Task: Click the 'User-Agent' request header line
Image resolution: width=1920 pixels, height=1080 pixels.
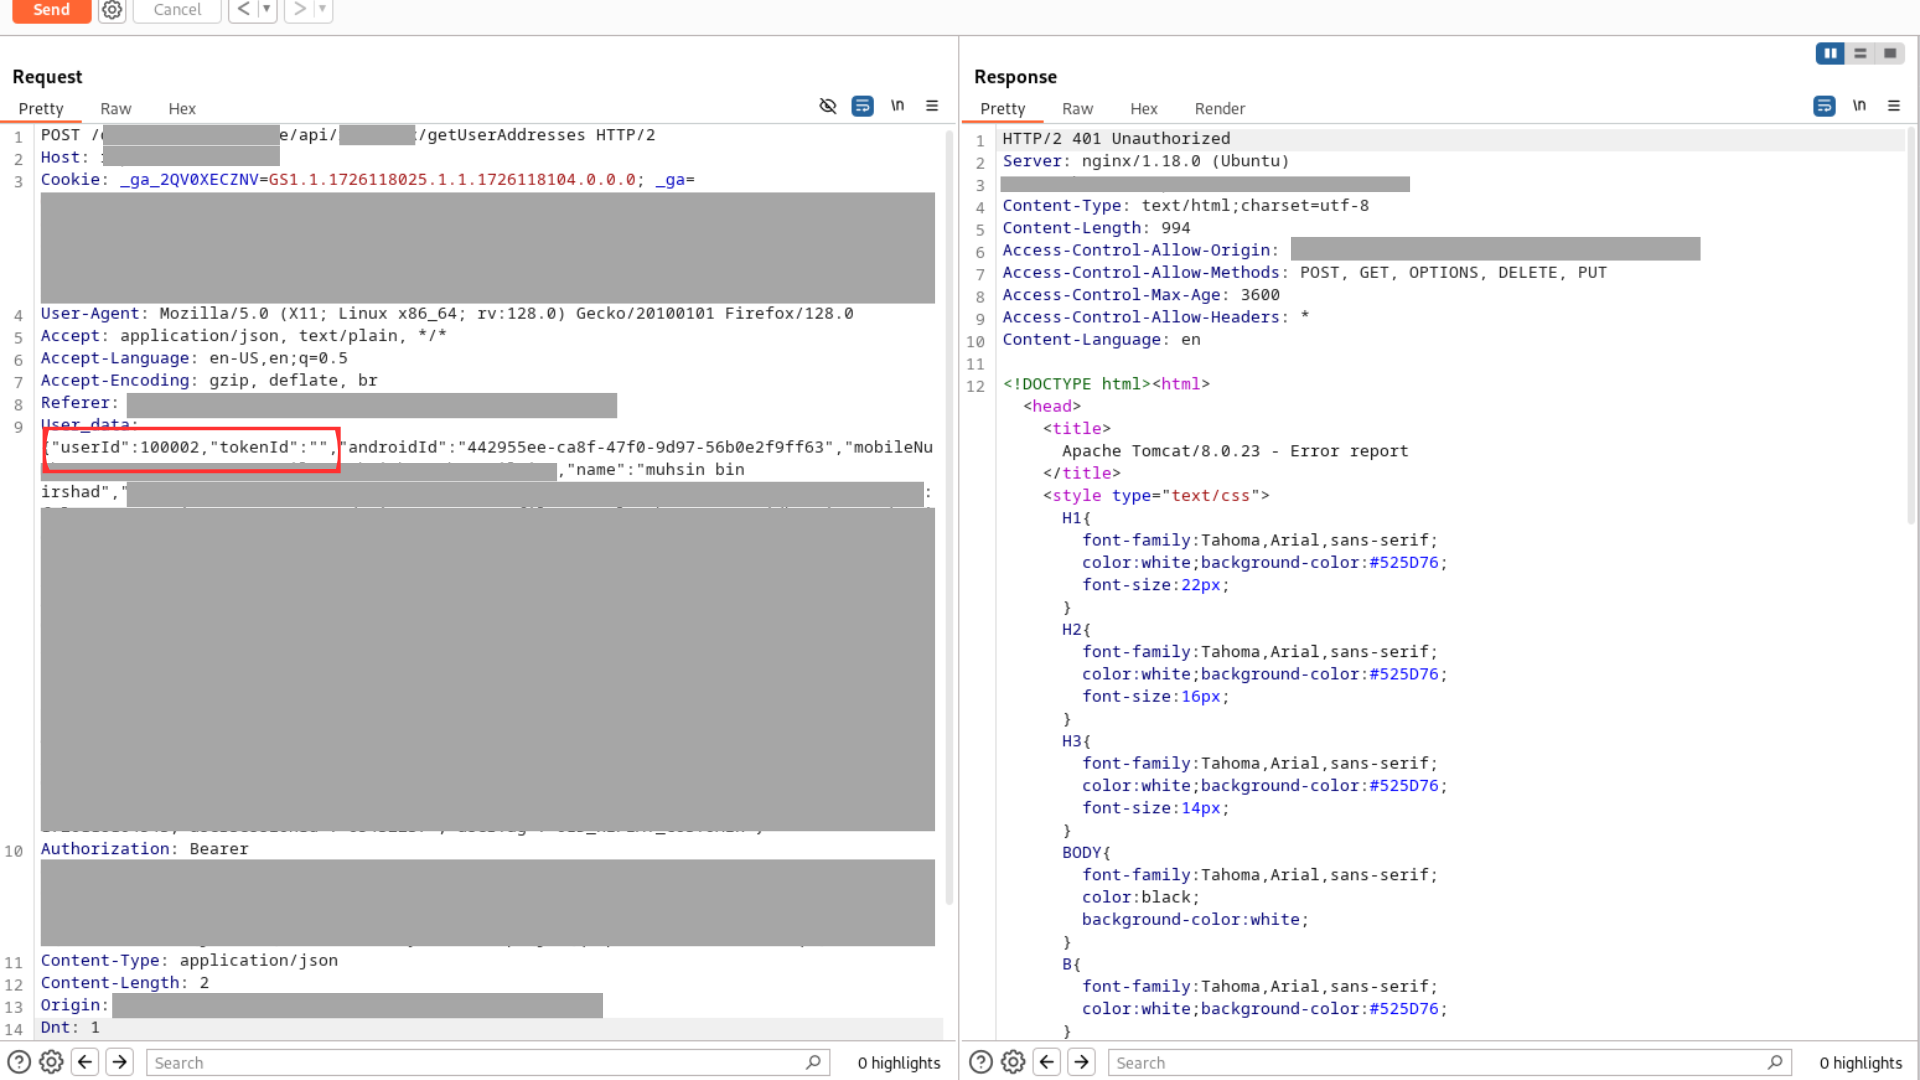Action: (x=447, y=314)
